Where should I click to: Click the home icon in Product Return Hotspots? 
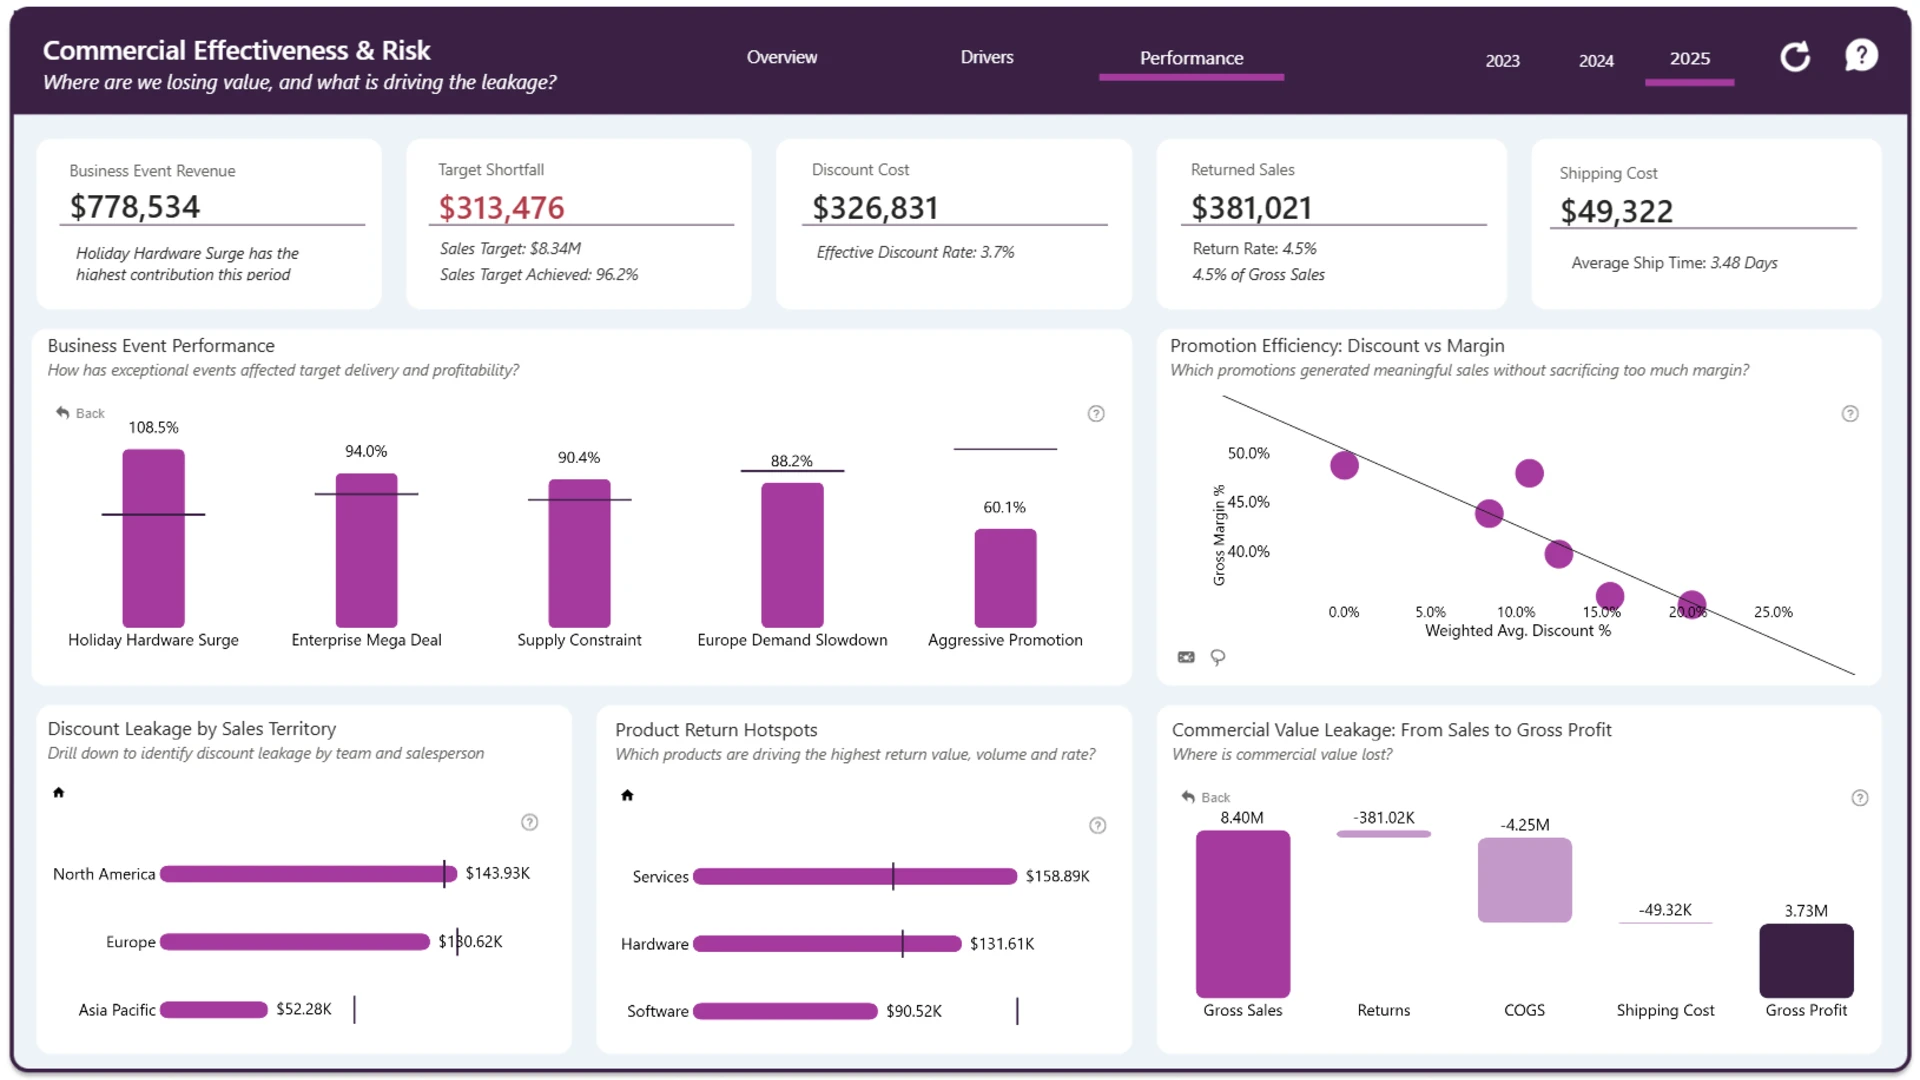(627, 796)
